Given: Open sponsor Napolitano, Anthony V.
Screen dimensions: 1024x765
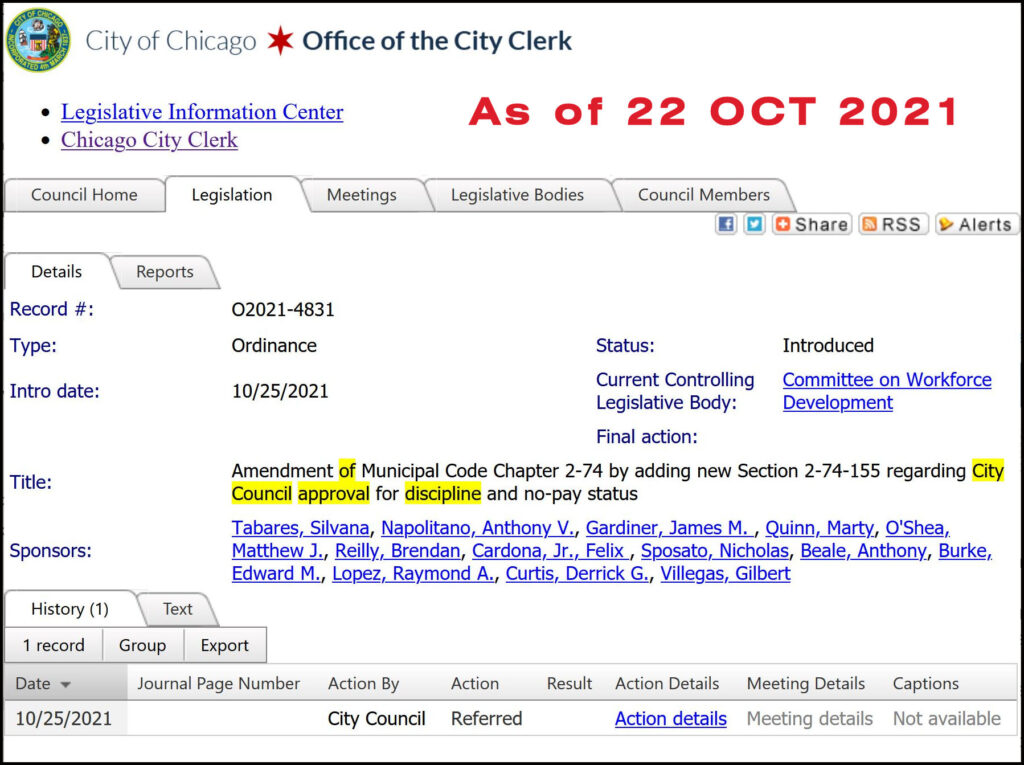Looking at the screenshot, I should tap(478, 528).
